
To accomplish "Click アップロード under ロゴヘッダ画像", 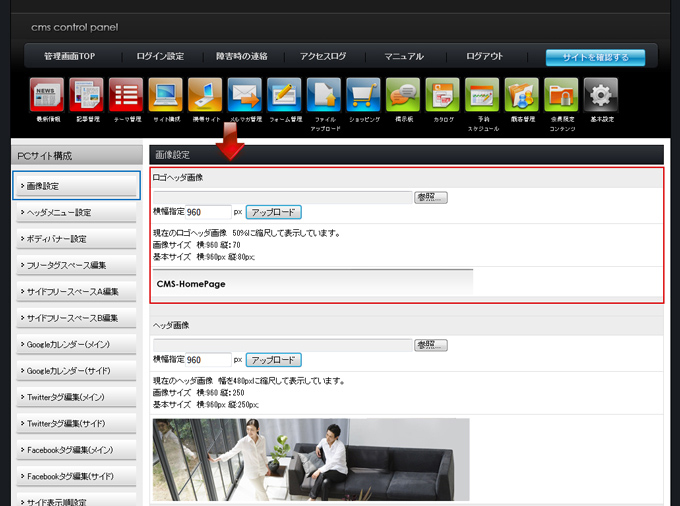I will (273, 212).
